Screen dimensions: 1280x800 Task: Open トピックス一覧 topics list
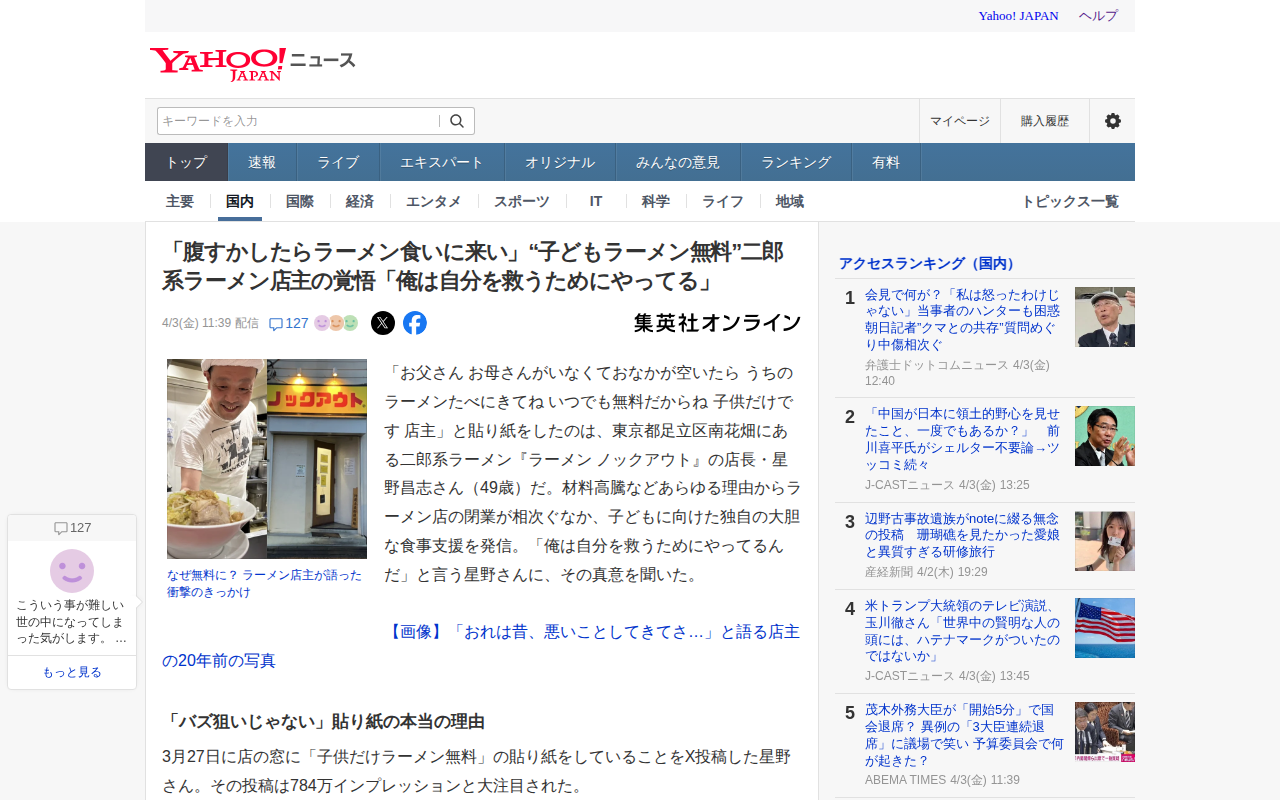click(x=1070, y=201)
